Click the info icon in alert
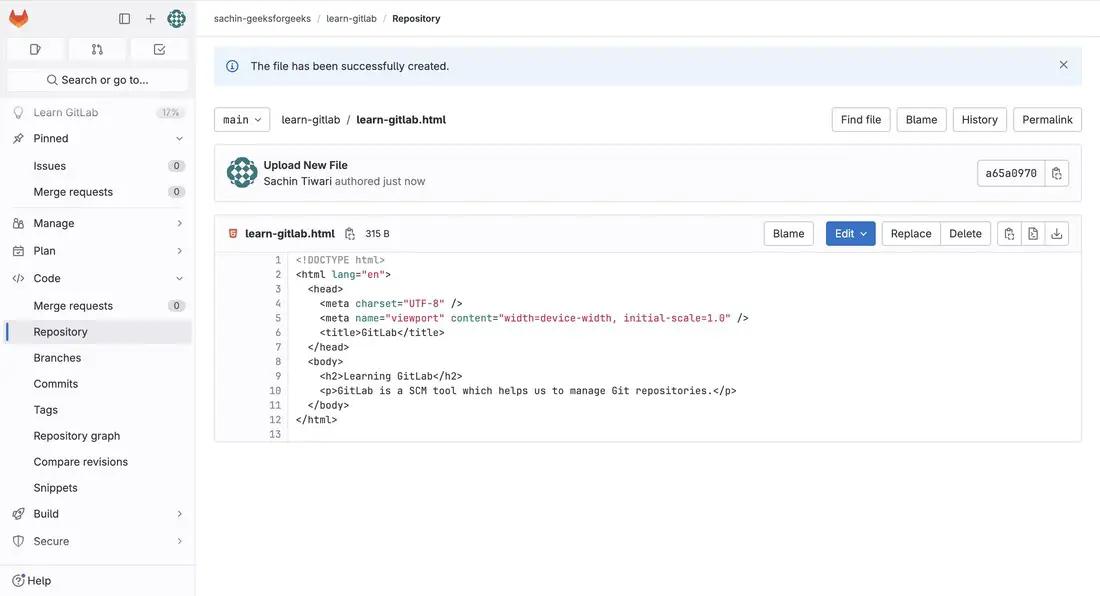1100x596 pixels. [232, 66]
